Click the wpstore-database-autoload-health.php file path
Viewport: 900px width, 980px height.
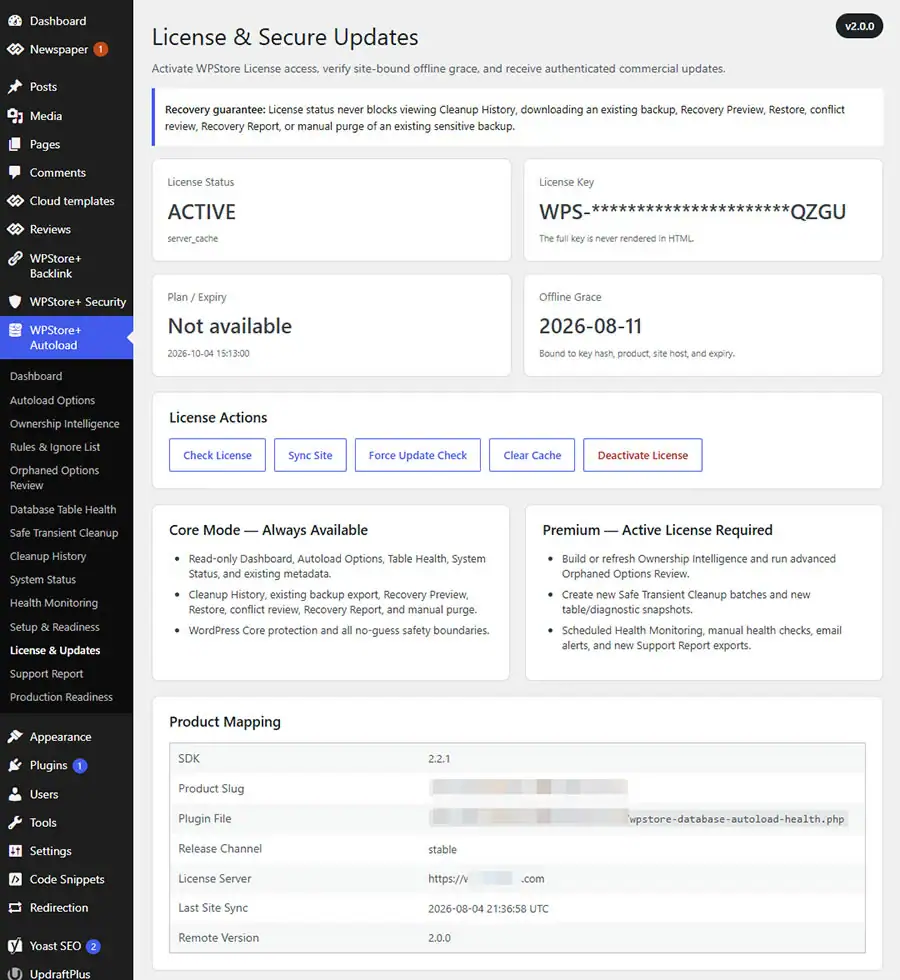(x=736, y=819)
